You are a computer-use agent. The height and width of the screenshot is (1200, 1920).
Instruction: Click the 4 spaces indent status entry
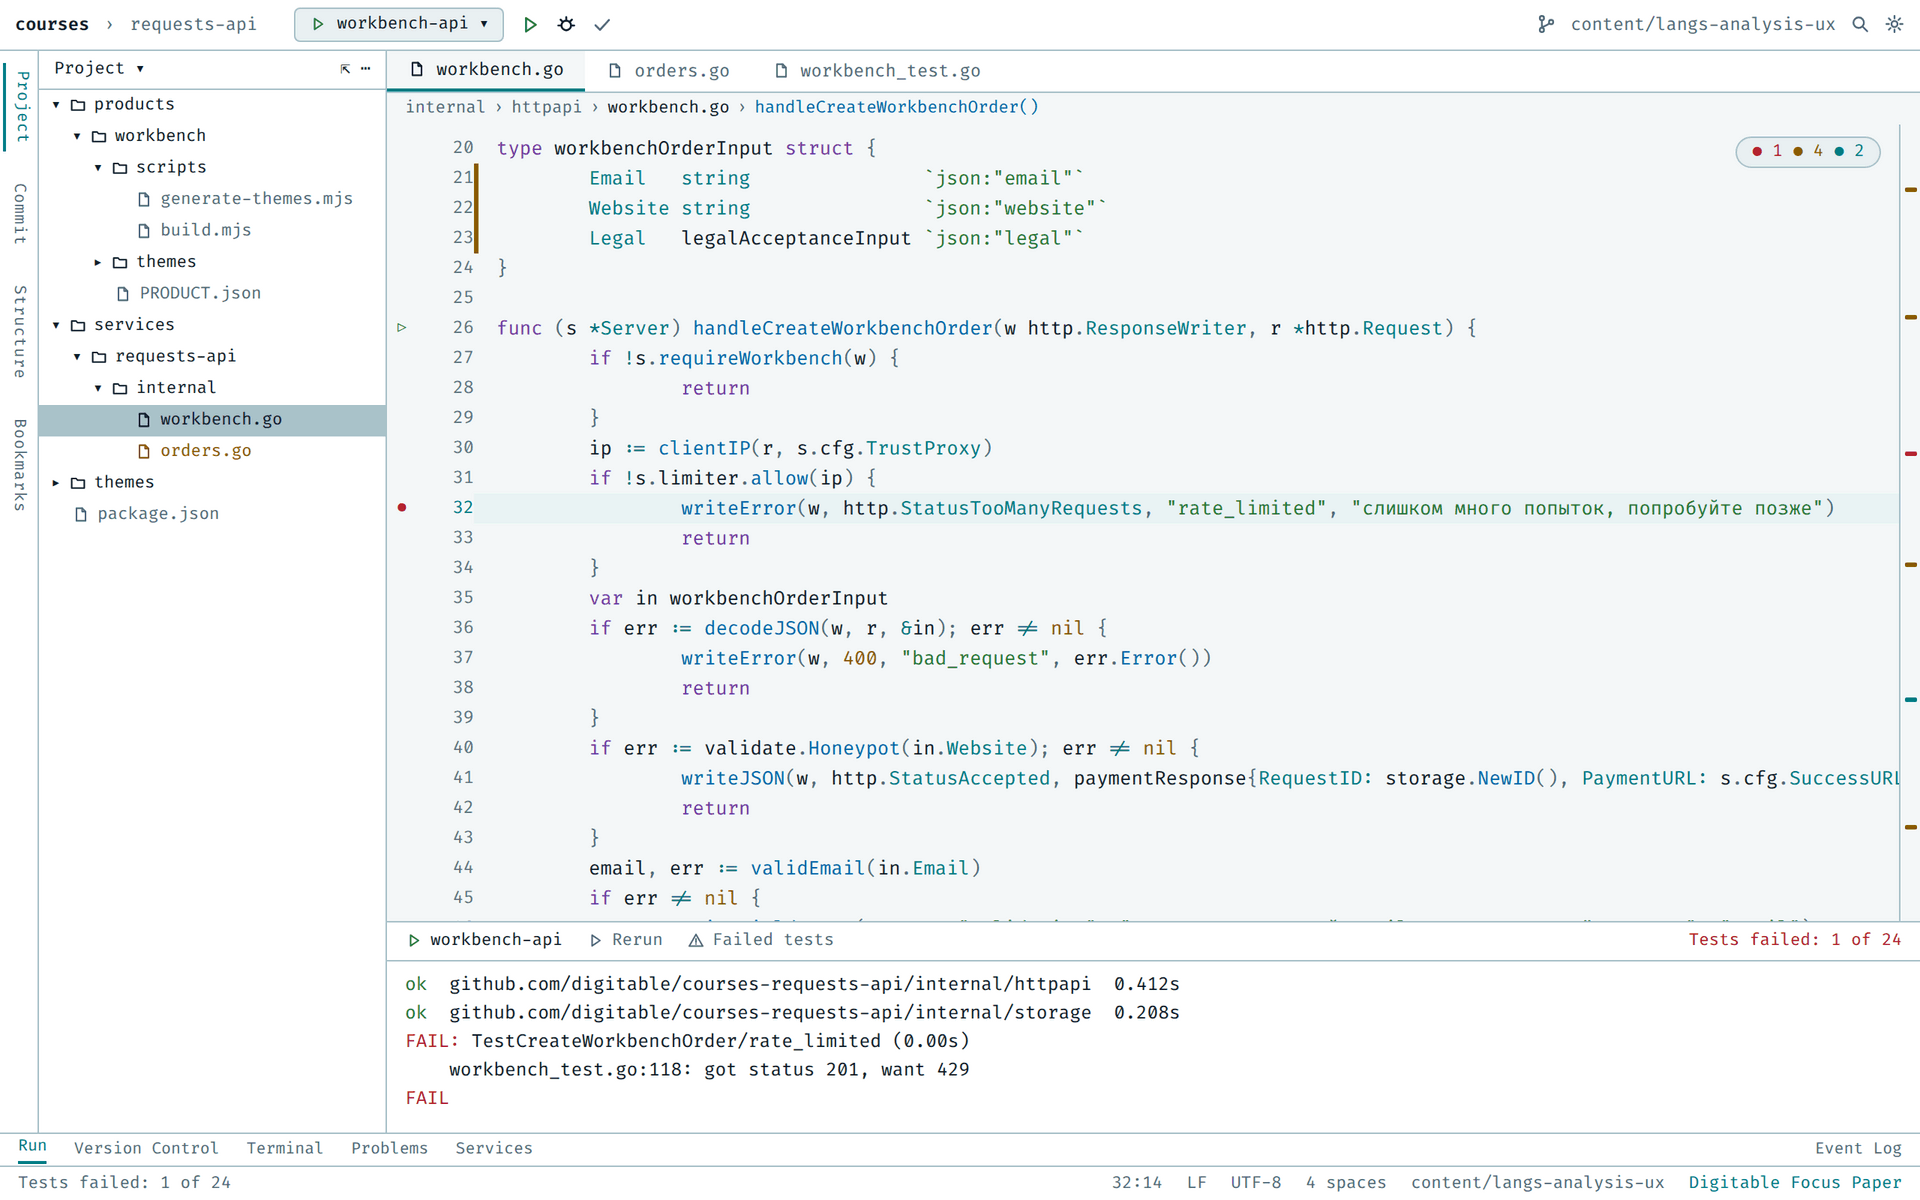point(1345,1182)
